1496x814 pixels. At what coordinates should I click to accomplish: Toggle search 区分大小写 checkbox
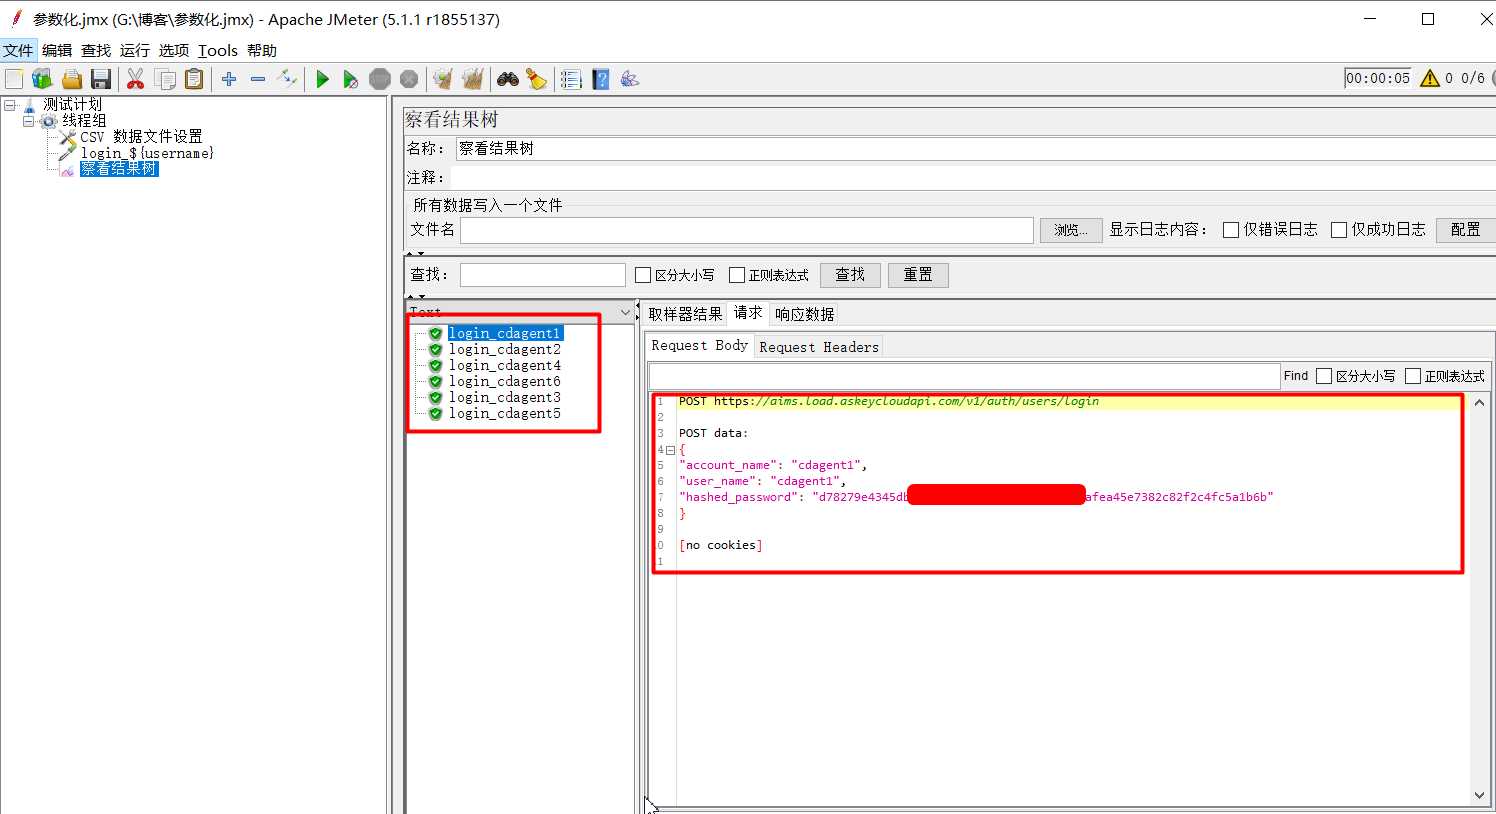click(643, 275)
